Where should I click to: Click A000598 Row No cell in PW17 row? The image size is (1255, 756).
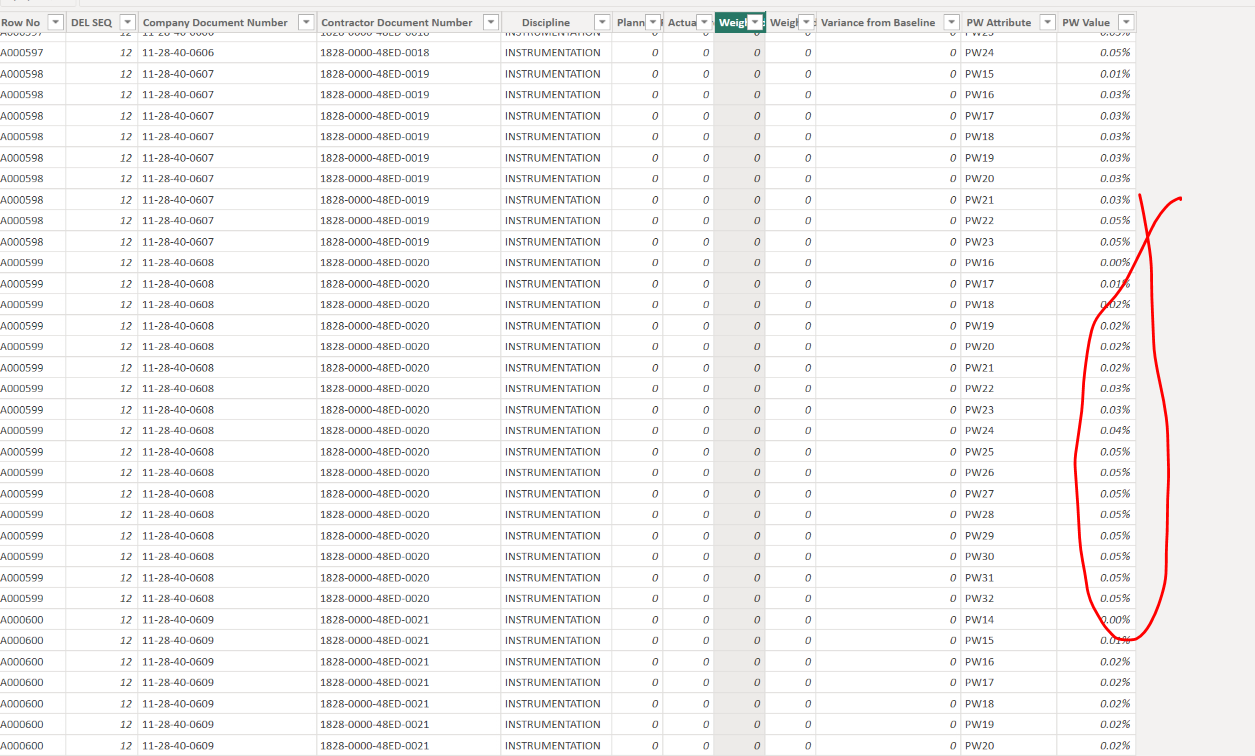coord(33,116)
